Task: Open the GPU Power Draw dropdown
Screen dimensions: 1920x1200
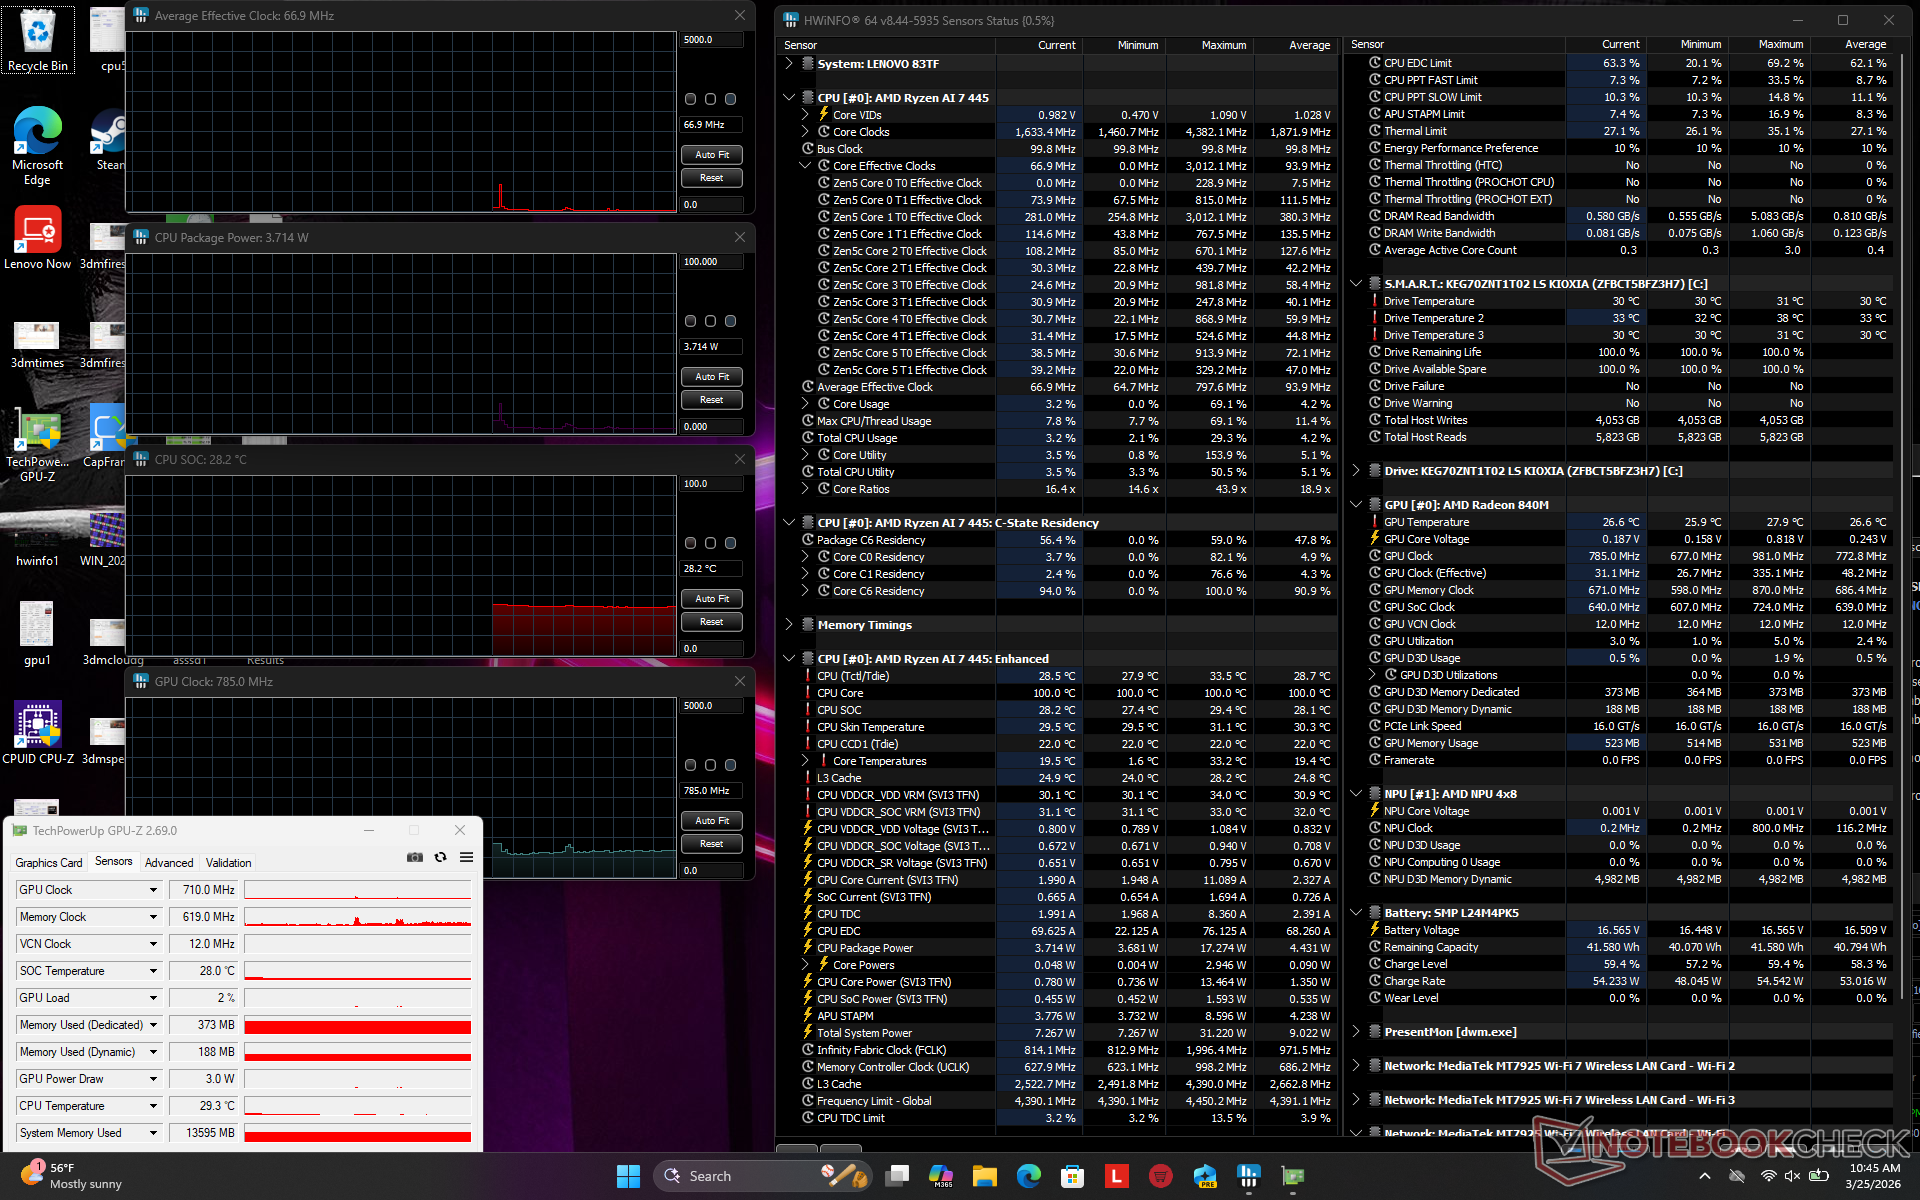Action: [153, 1079]
